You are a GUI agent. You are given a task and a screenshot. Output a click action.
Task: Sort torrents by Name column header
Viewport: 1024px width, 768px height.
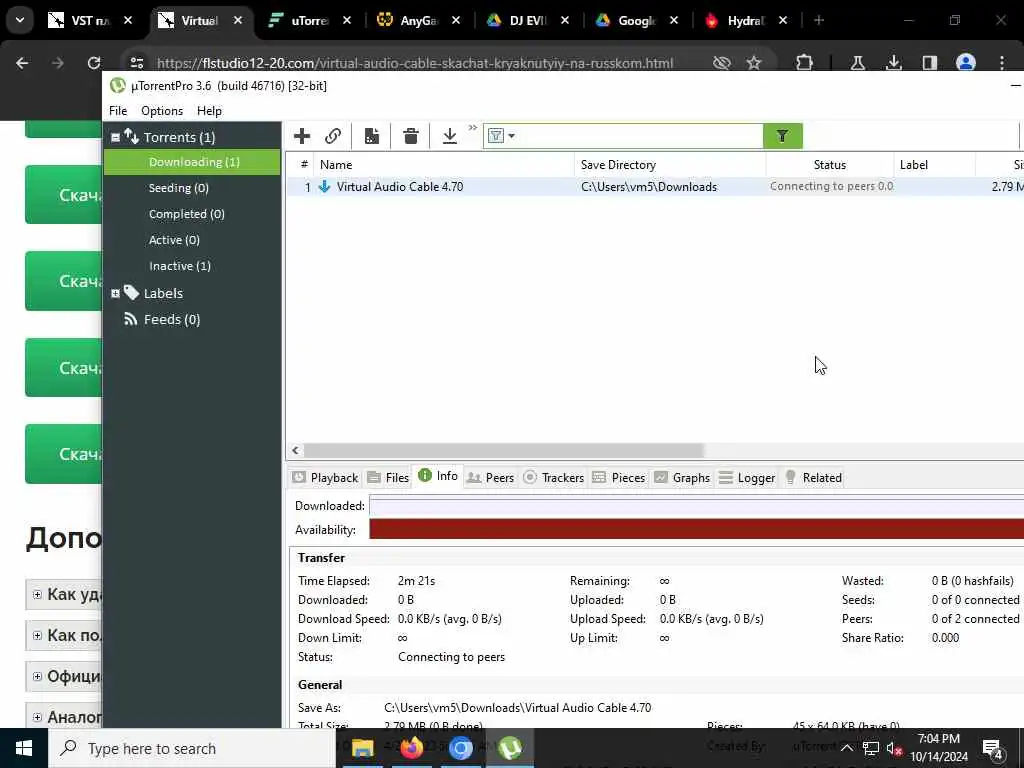[x=444, y=165]
